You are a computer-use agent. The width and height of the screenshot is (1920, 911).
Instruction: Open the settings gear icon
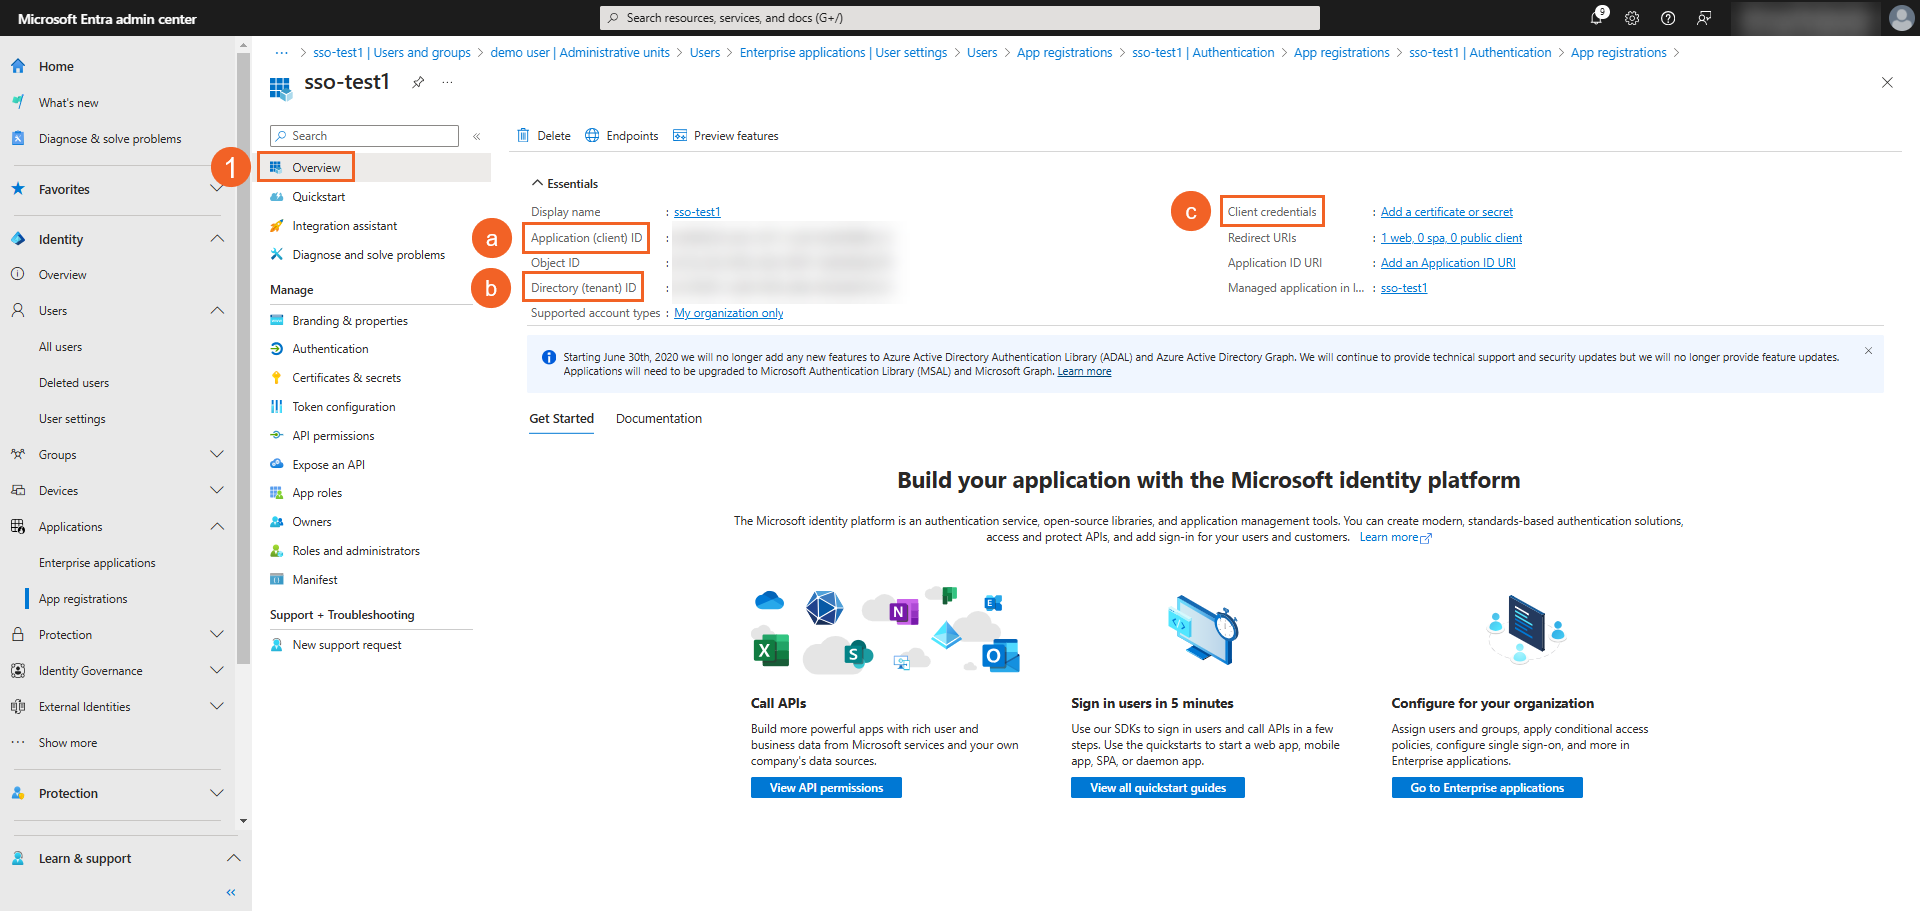coord(1632,18)
